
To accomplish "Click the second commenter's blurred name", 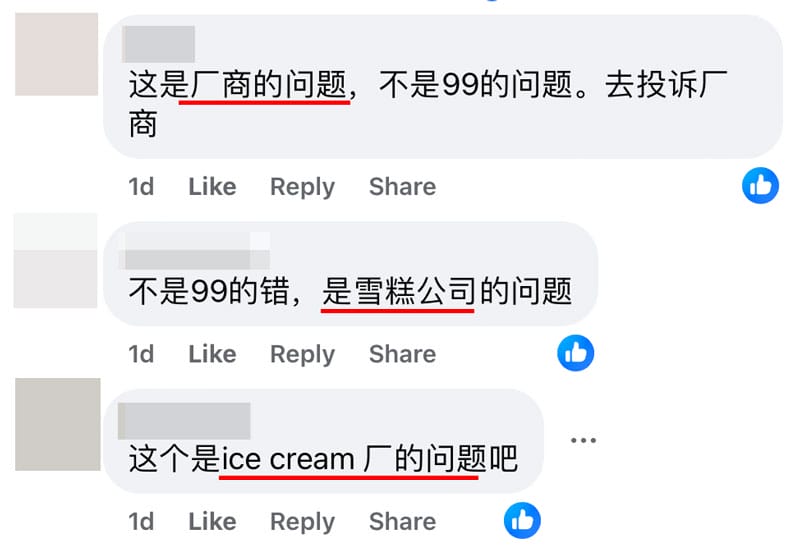I will click(194, 251).
